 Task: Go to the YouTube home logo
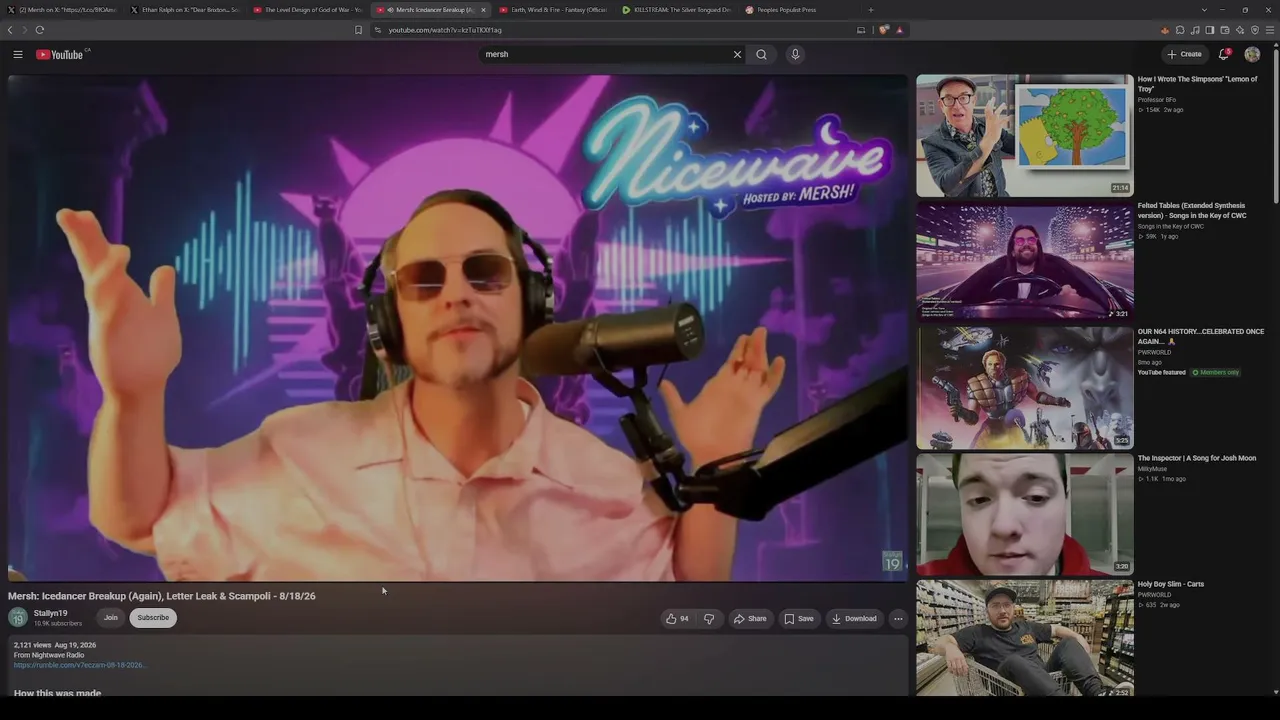pos(62,54)
